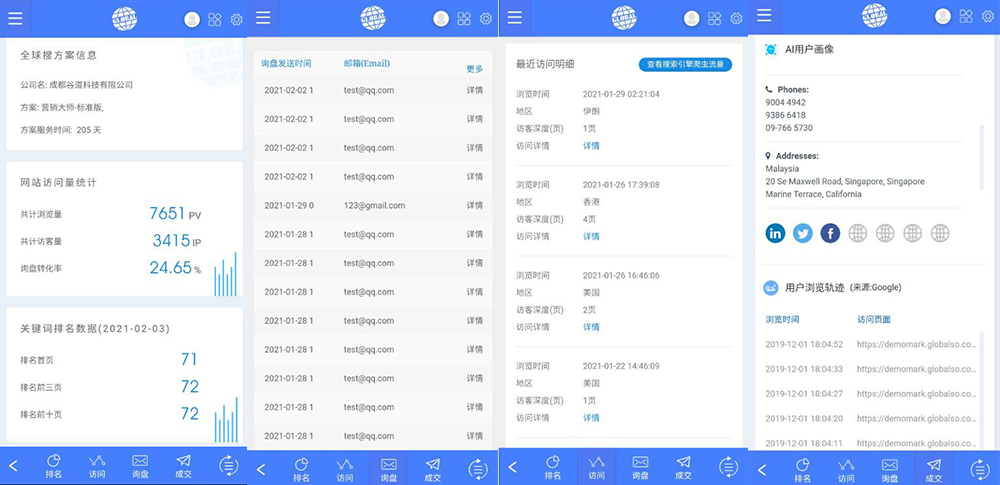Open 详情 for the 123@gmail.com inquiry
Viewport: 1000px width, 485px height.
(474, 206)
